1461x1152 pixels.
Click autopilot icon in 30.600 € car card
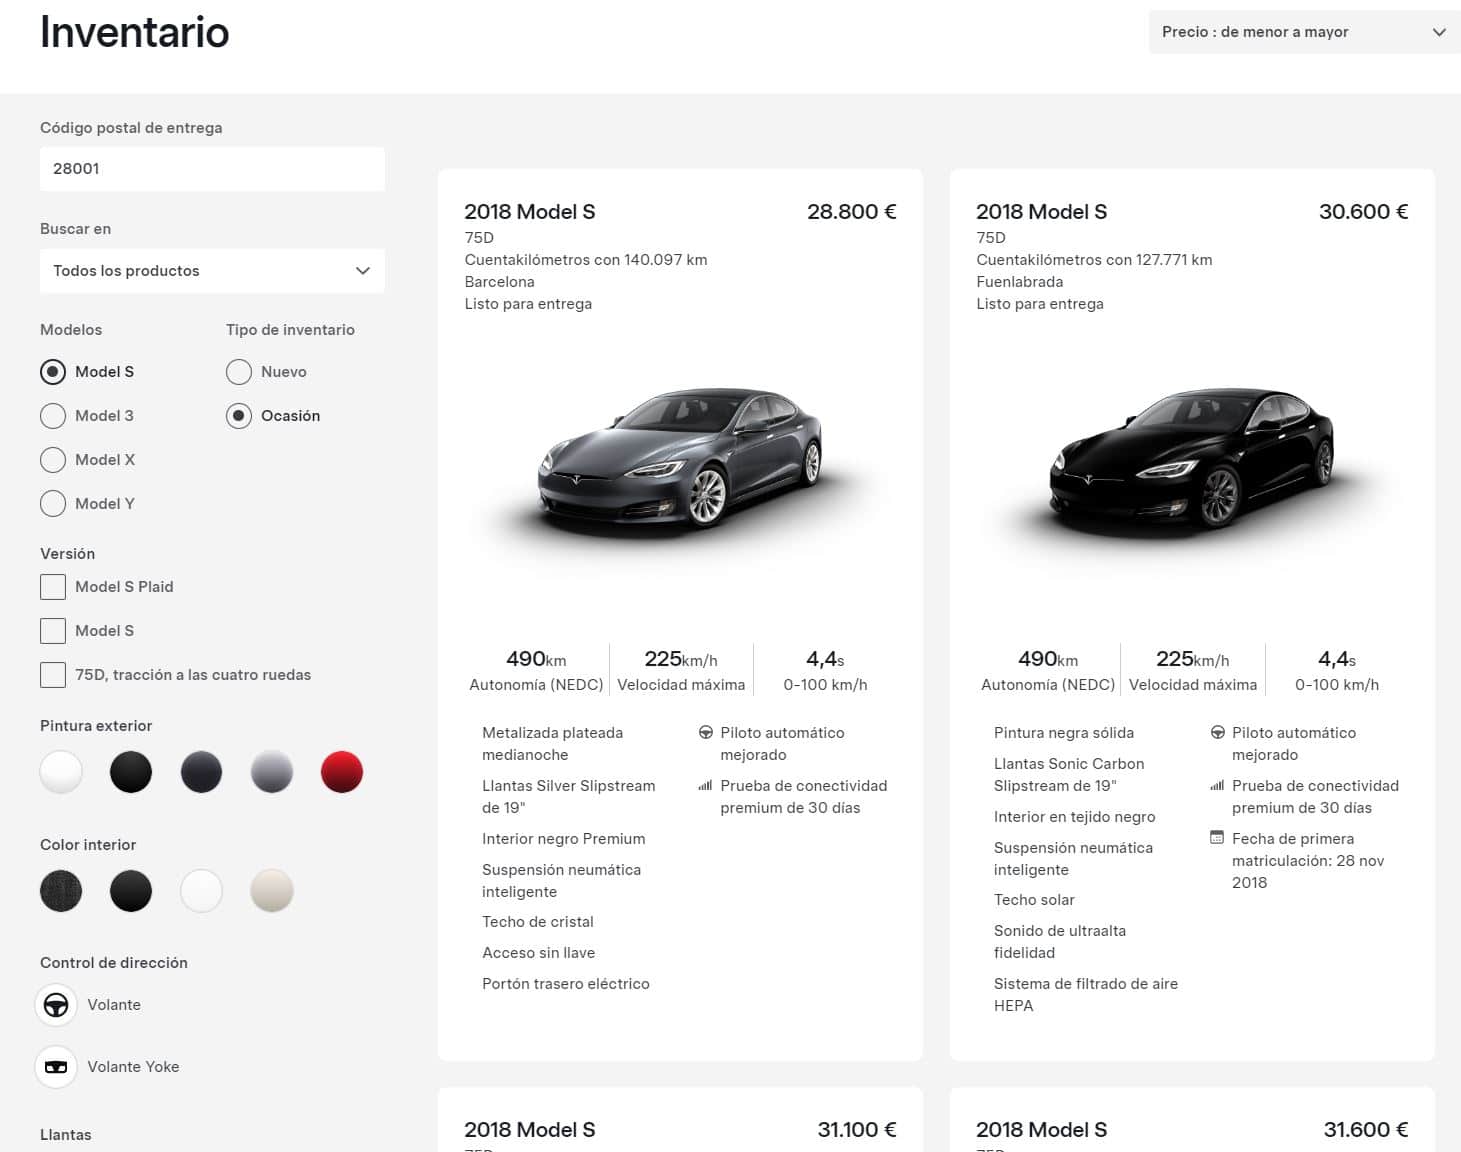pos(1217,733)
